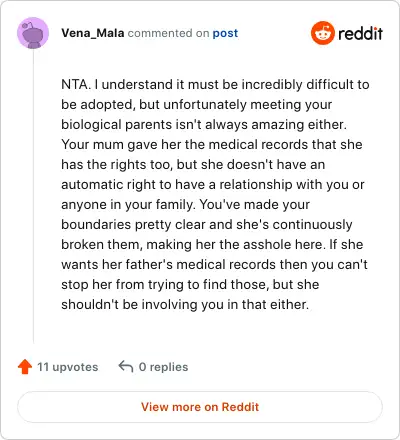Click the line "biological parents isn't always amazing either"
This screenshot has height=440, width=400.
pyautogui.click(x=204, y=125)
